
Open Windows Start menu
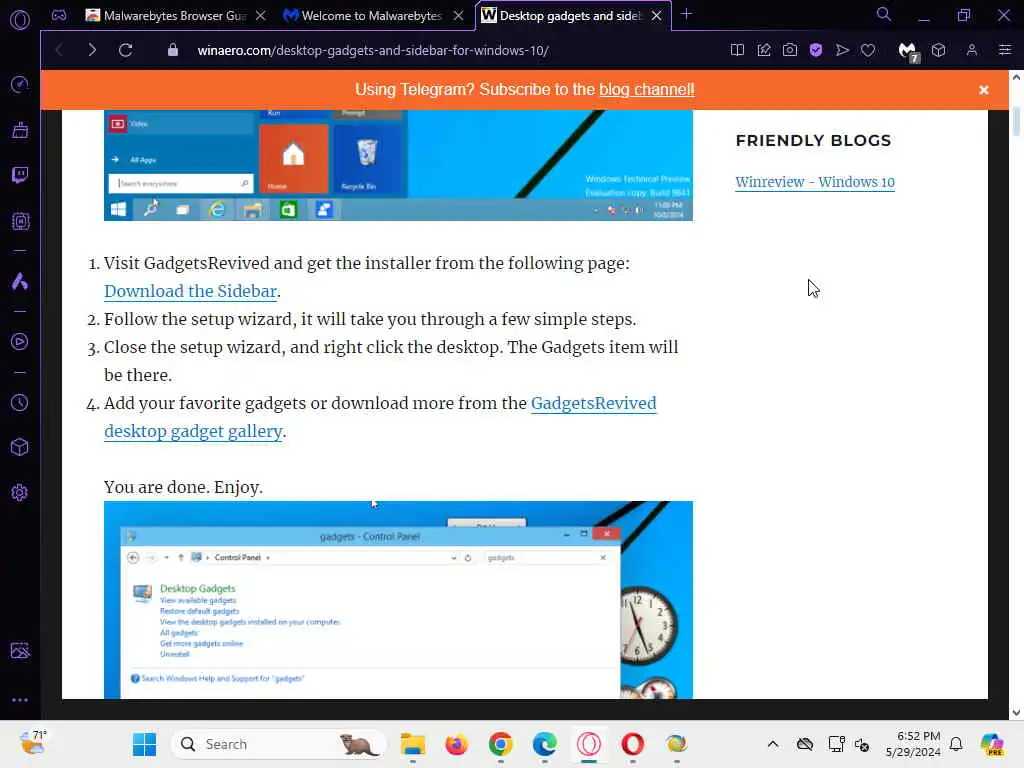pyautogui.click(x=144, y=744)
